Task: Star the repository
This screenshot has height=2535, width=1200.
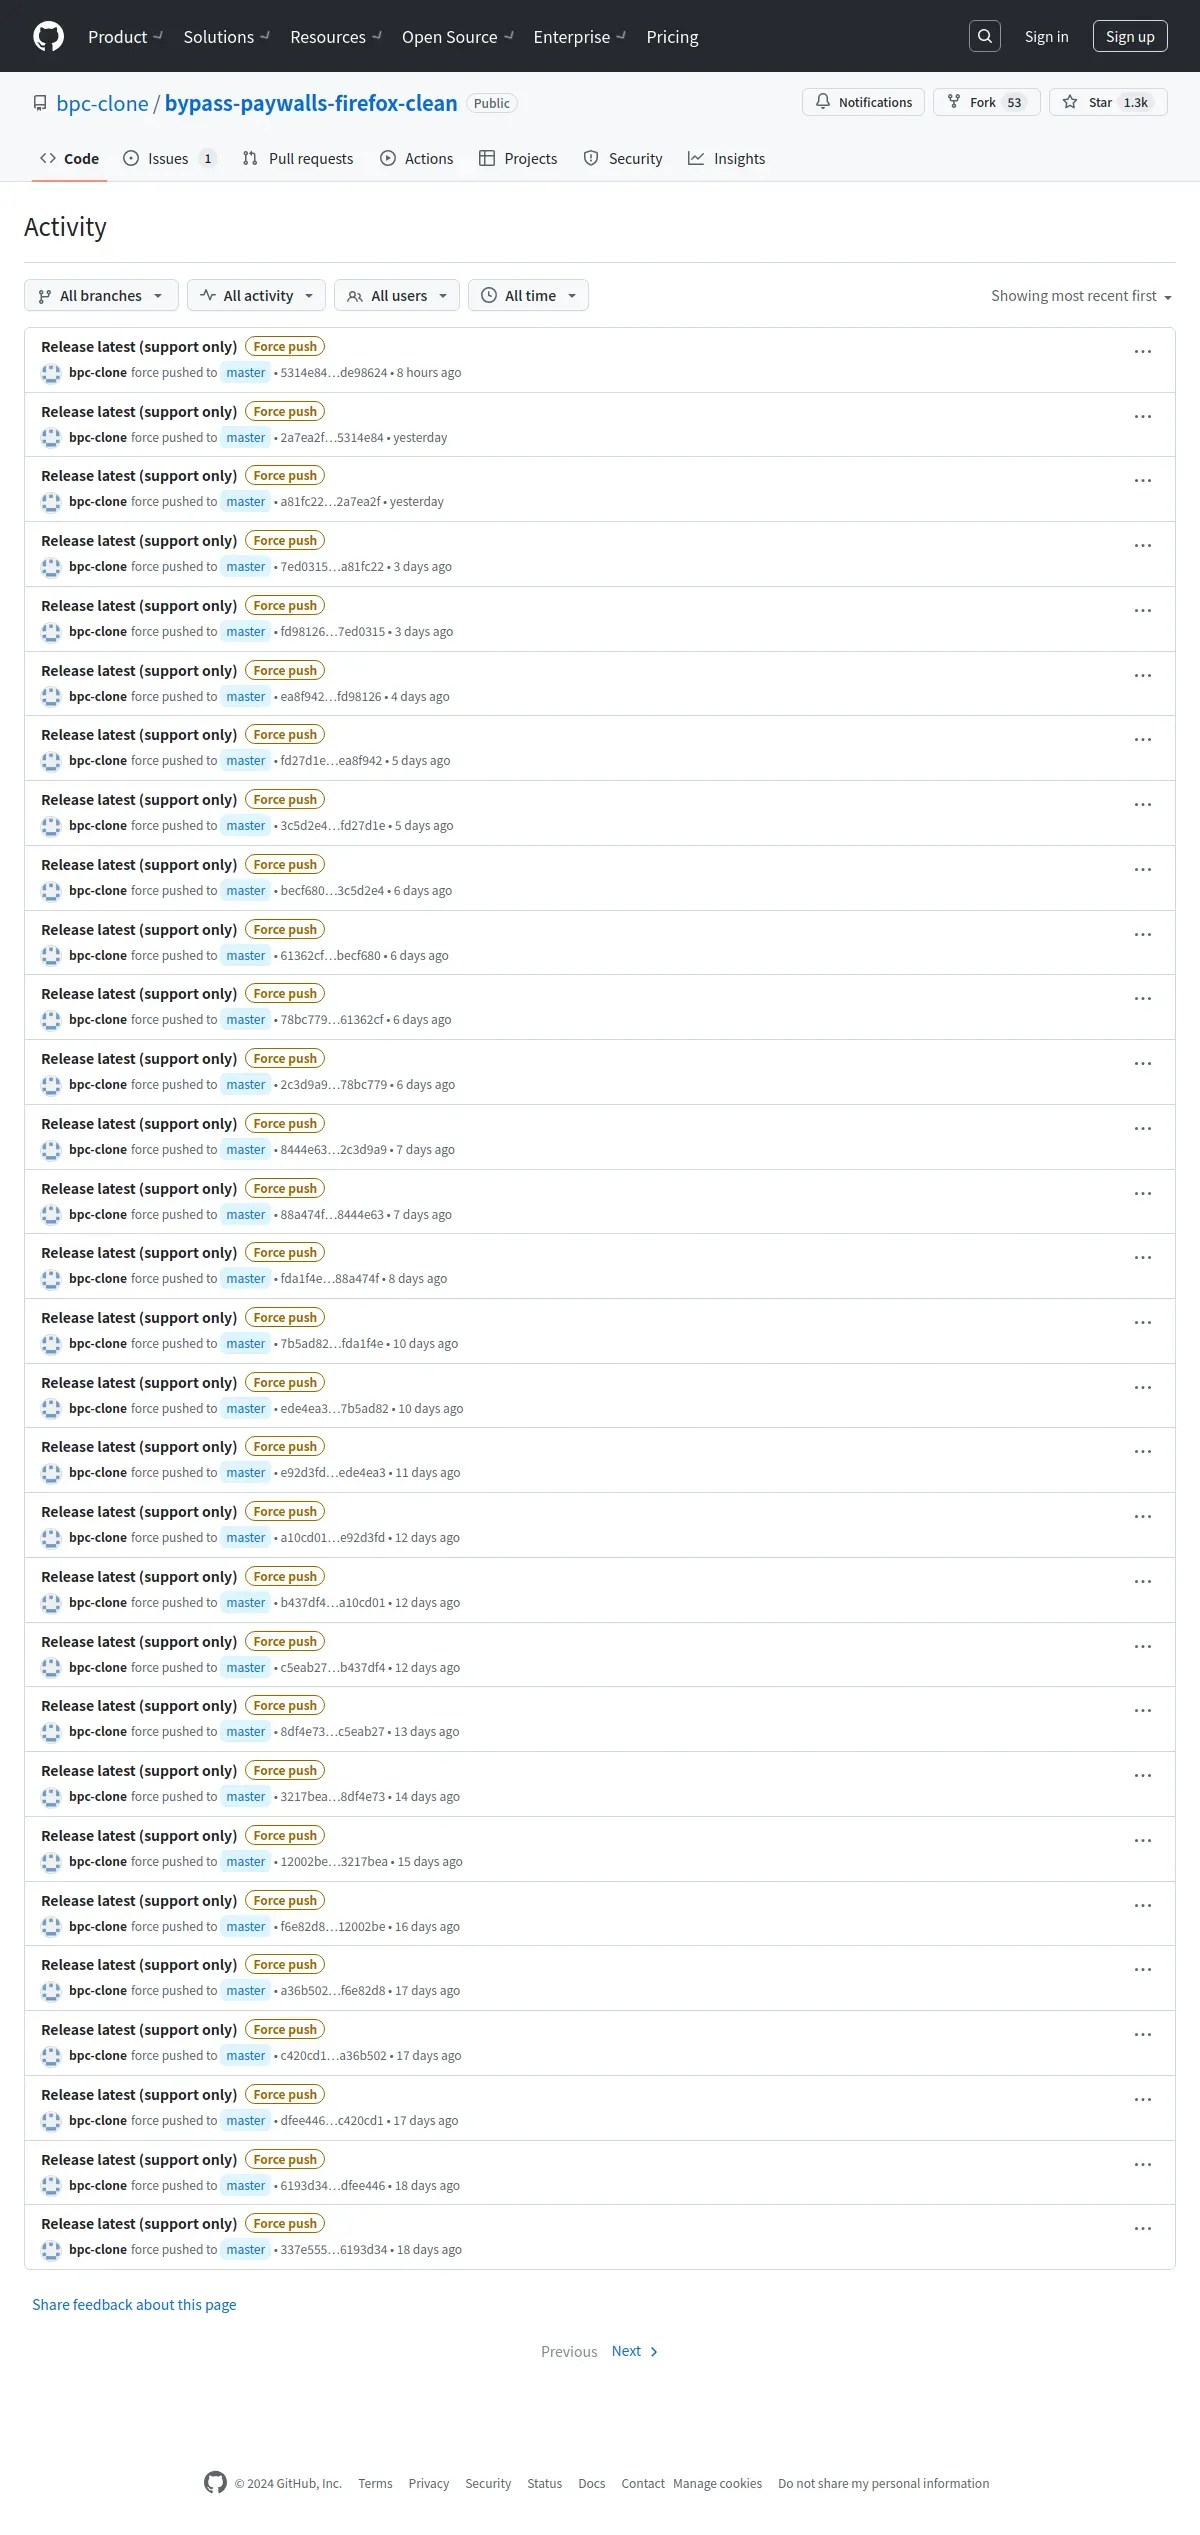Action: (x=1108, y=102)
